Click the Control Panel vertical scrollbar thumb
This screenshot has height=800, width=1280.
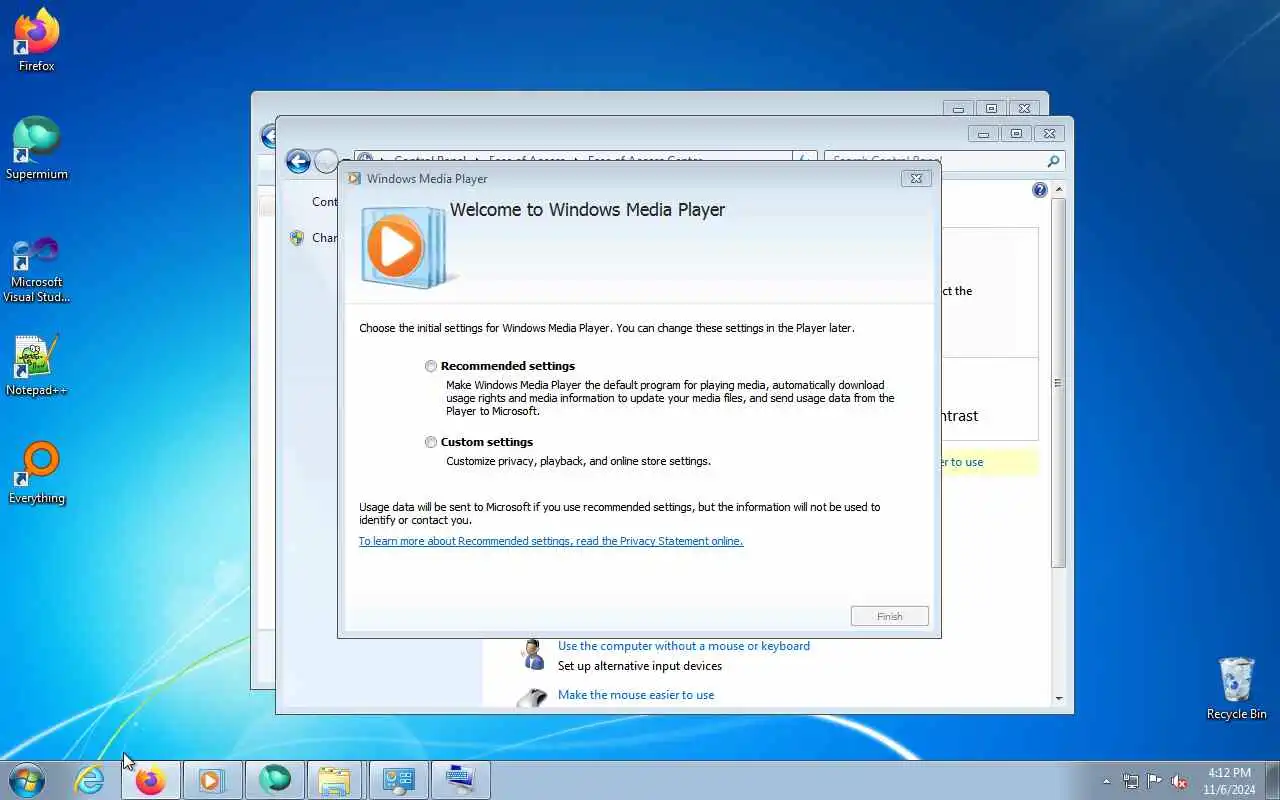click(x=1058, y=383)
